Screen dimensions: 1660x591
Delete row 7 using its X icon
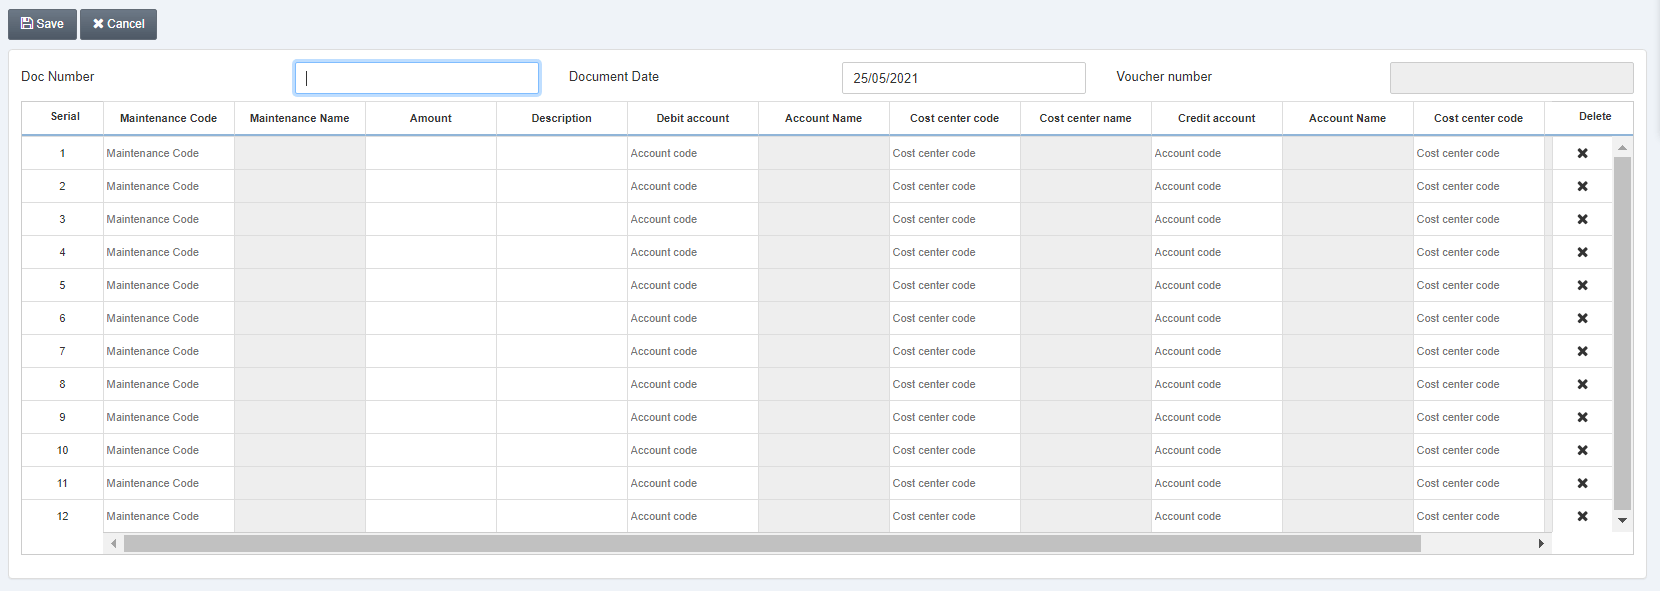[1582, 351]
